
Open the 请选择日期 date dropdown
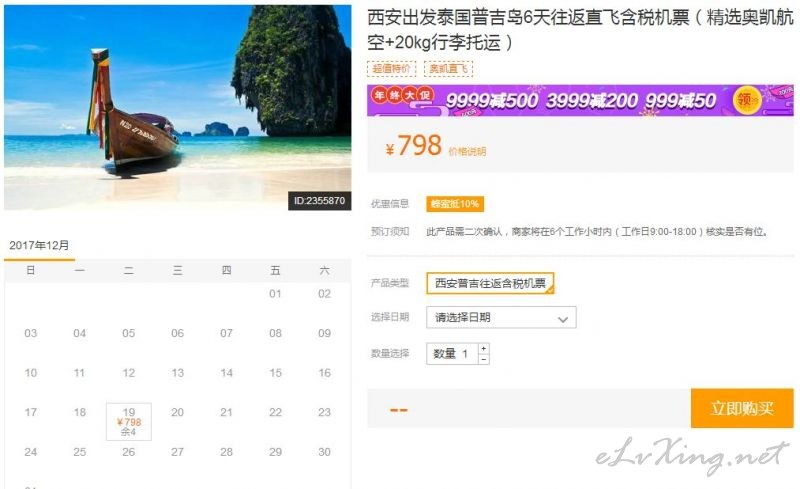coord(501,317)
